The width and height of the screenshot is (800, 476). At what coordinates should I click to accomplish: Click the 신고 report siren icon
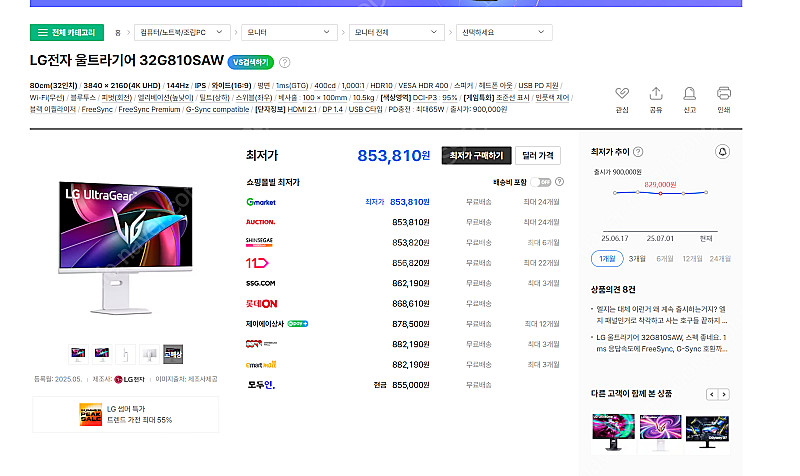click(x=689, y=93)
